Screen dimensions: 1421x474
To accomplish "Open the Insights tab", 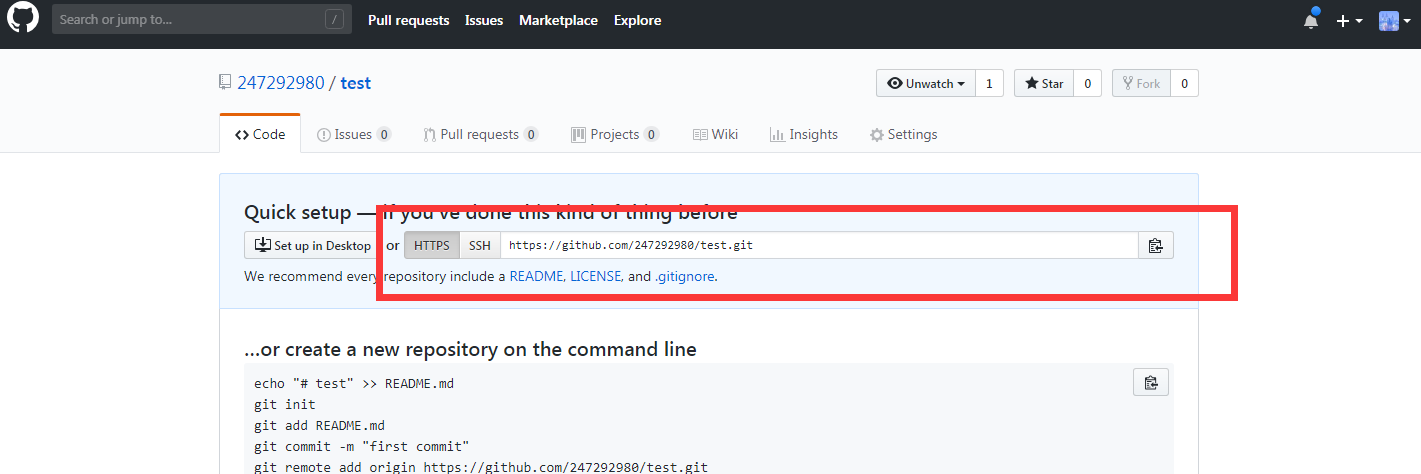I will 804,134.
